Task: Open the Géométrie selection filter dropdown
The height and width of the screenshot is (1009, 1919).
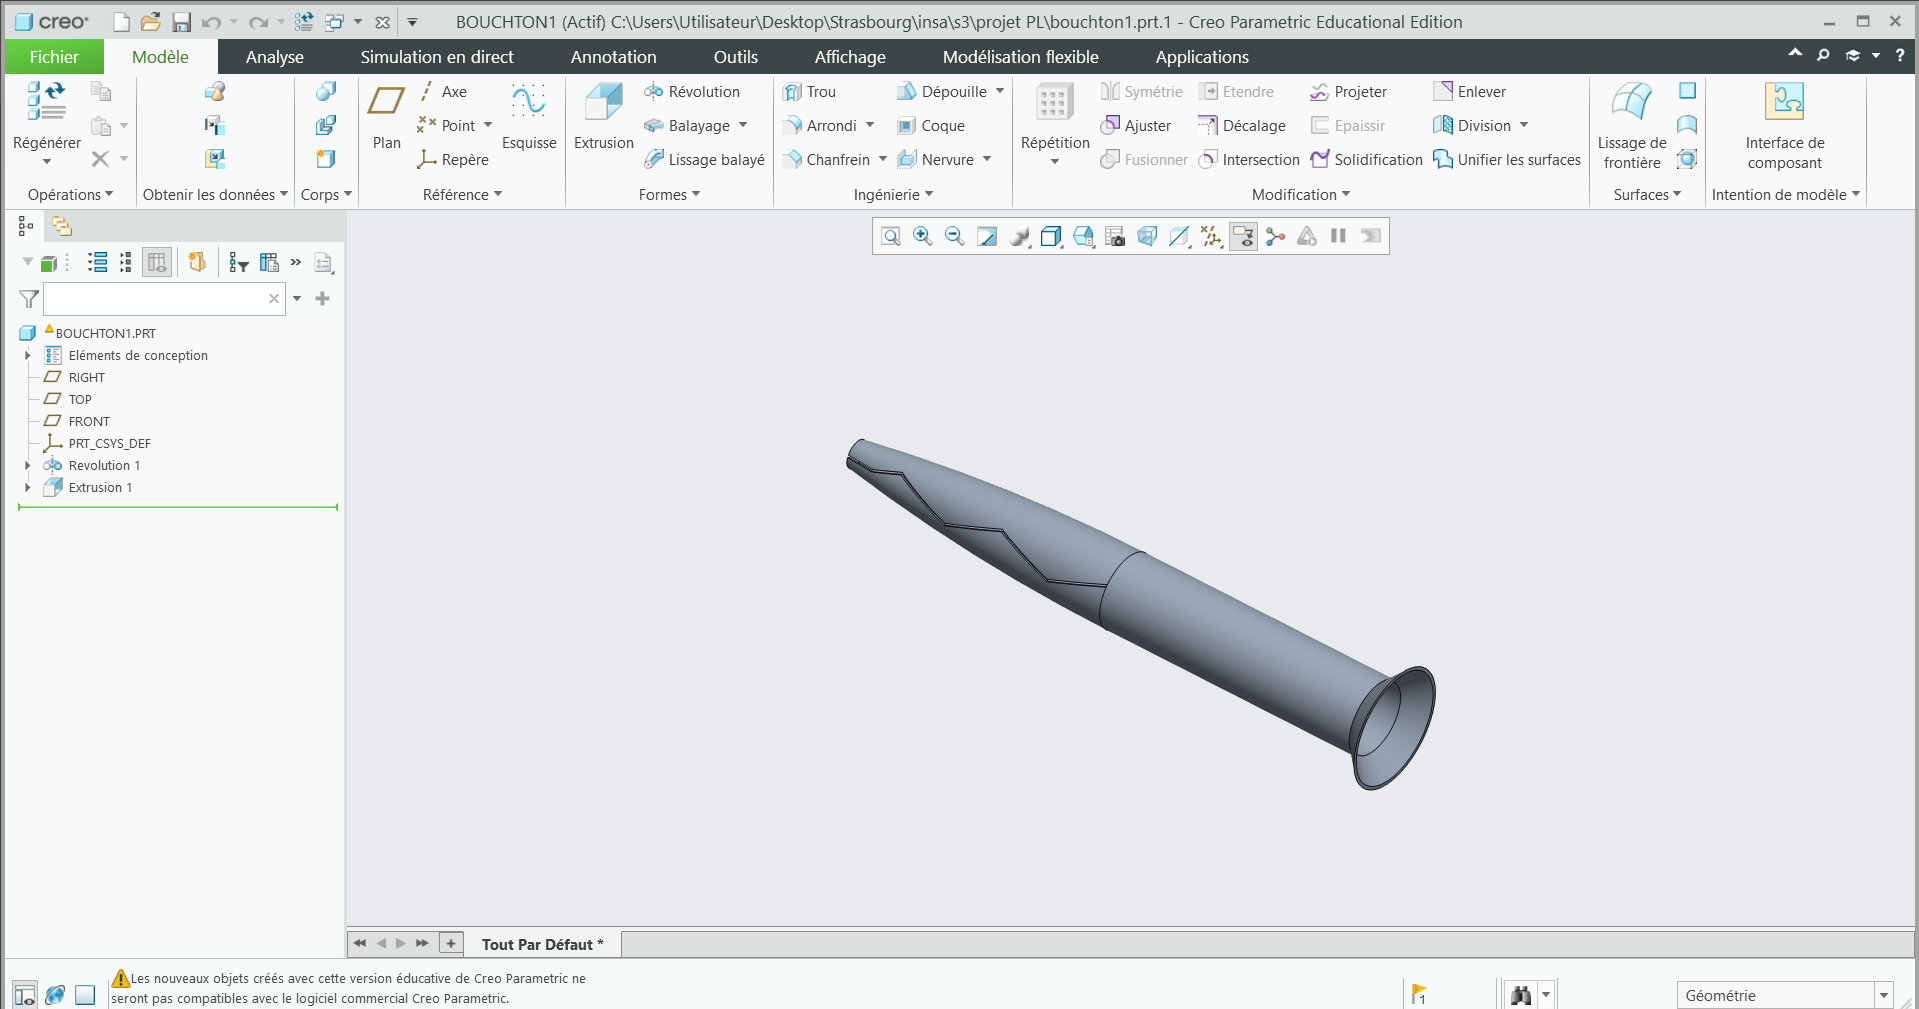Action: (x=1884, y=995)
